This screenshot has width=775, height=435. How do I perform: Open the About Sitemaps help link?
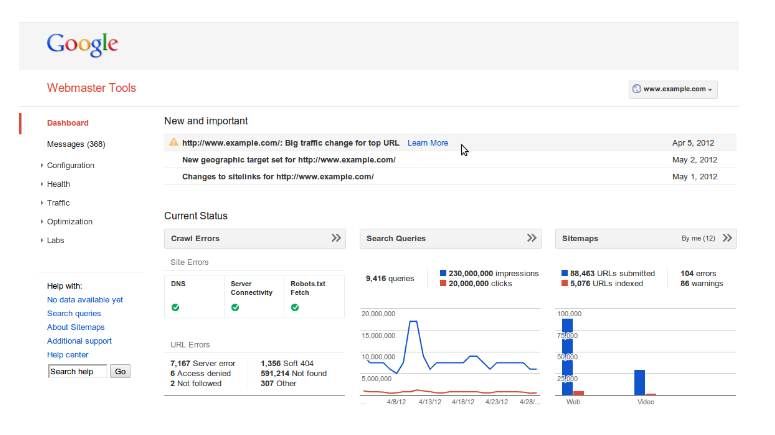pos(76,327)
